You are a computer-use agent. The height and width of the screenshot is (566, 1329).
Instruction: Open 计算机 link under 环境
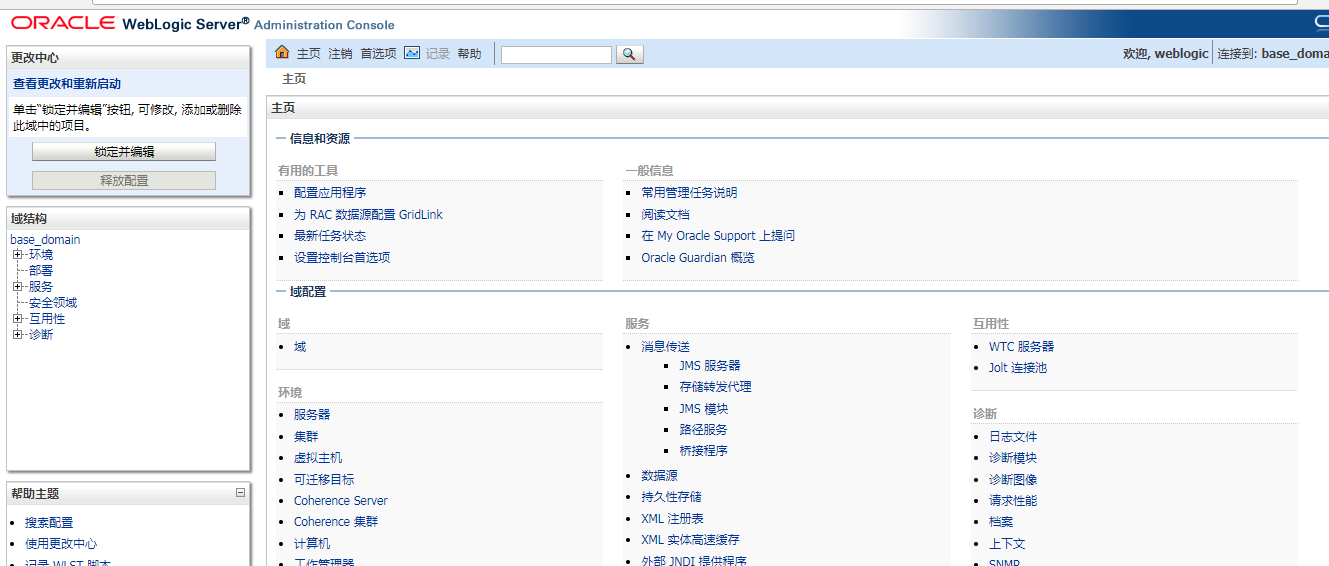pos(312,544)
